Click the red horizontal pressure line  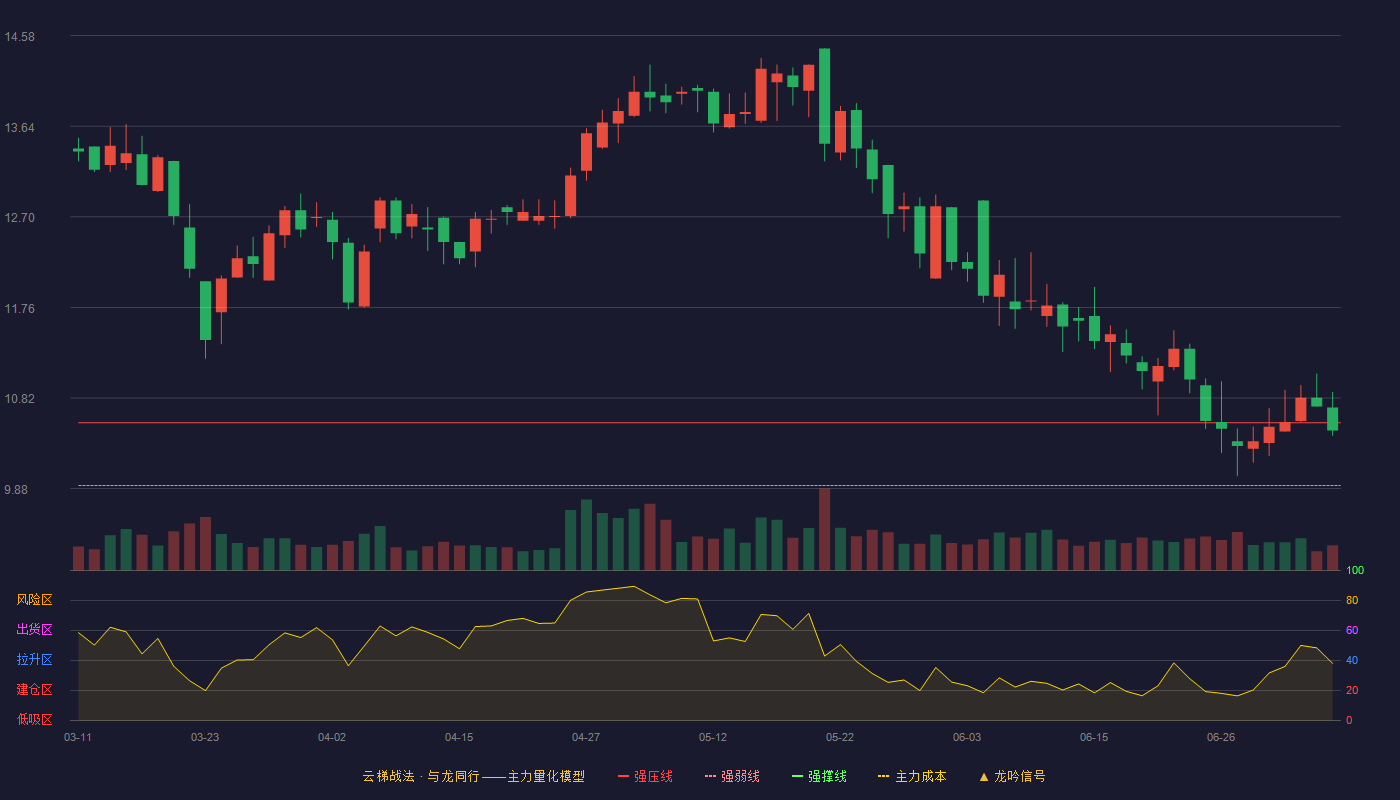click(x=709, y=423)
